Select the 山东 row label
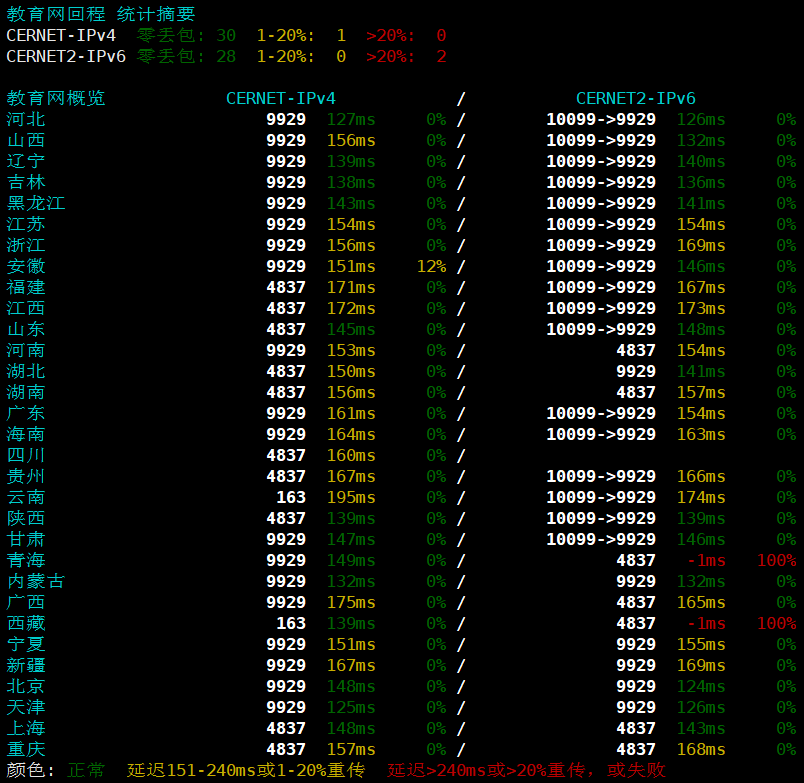 point(26,329)
